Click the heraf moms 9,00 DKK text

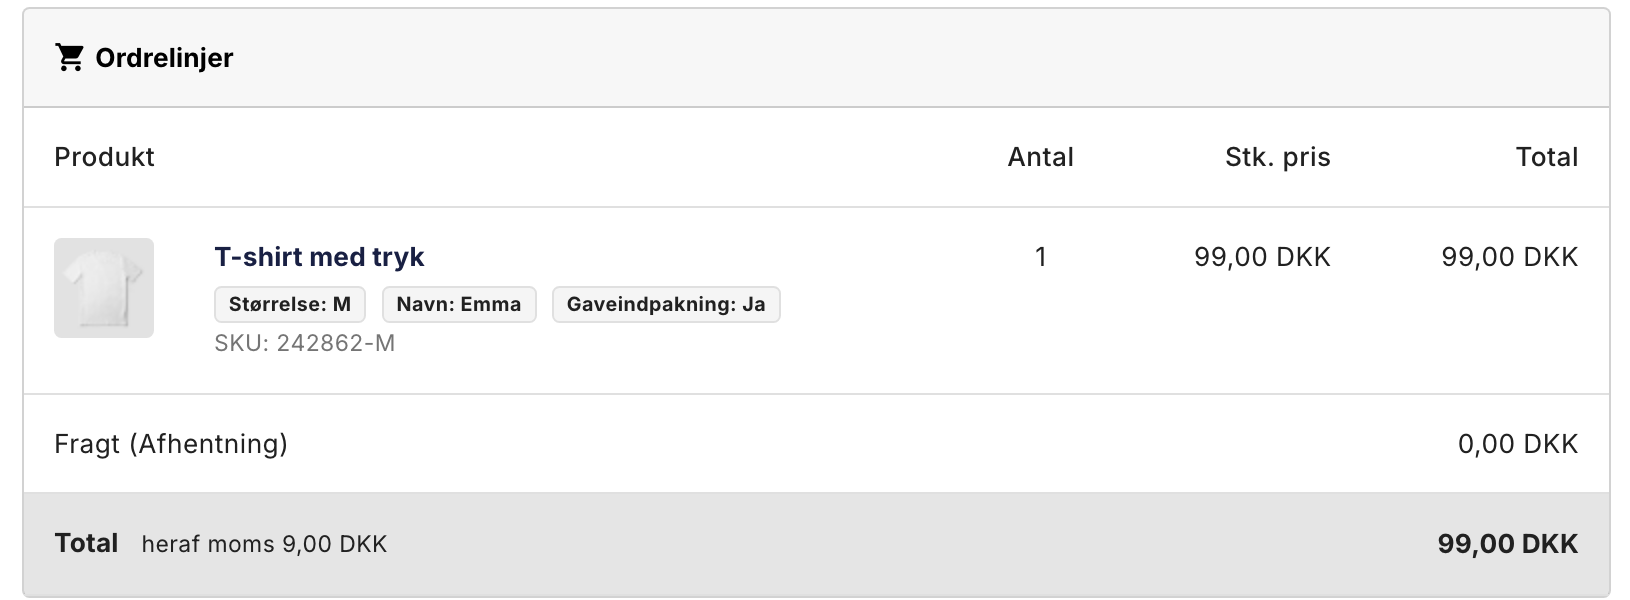[x=264, y=544]
